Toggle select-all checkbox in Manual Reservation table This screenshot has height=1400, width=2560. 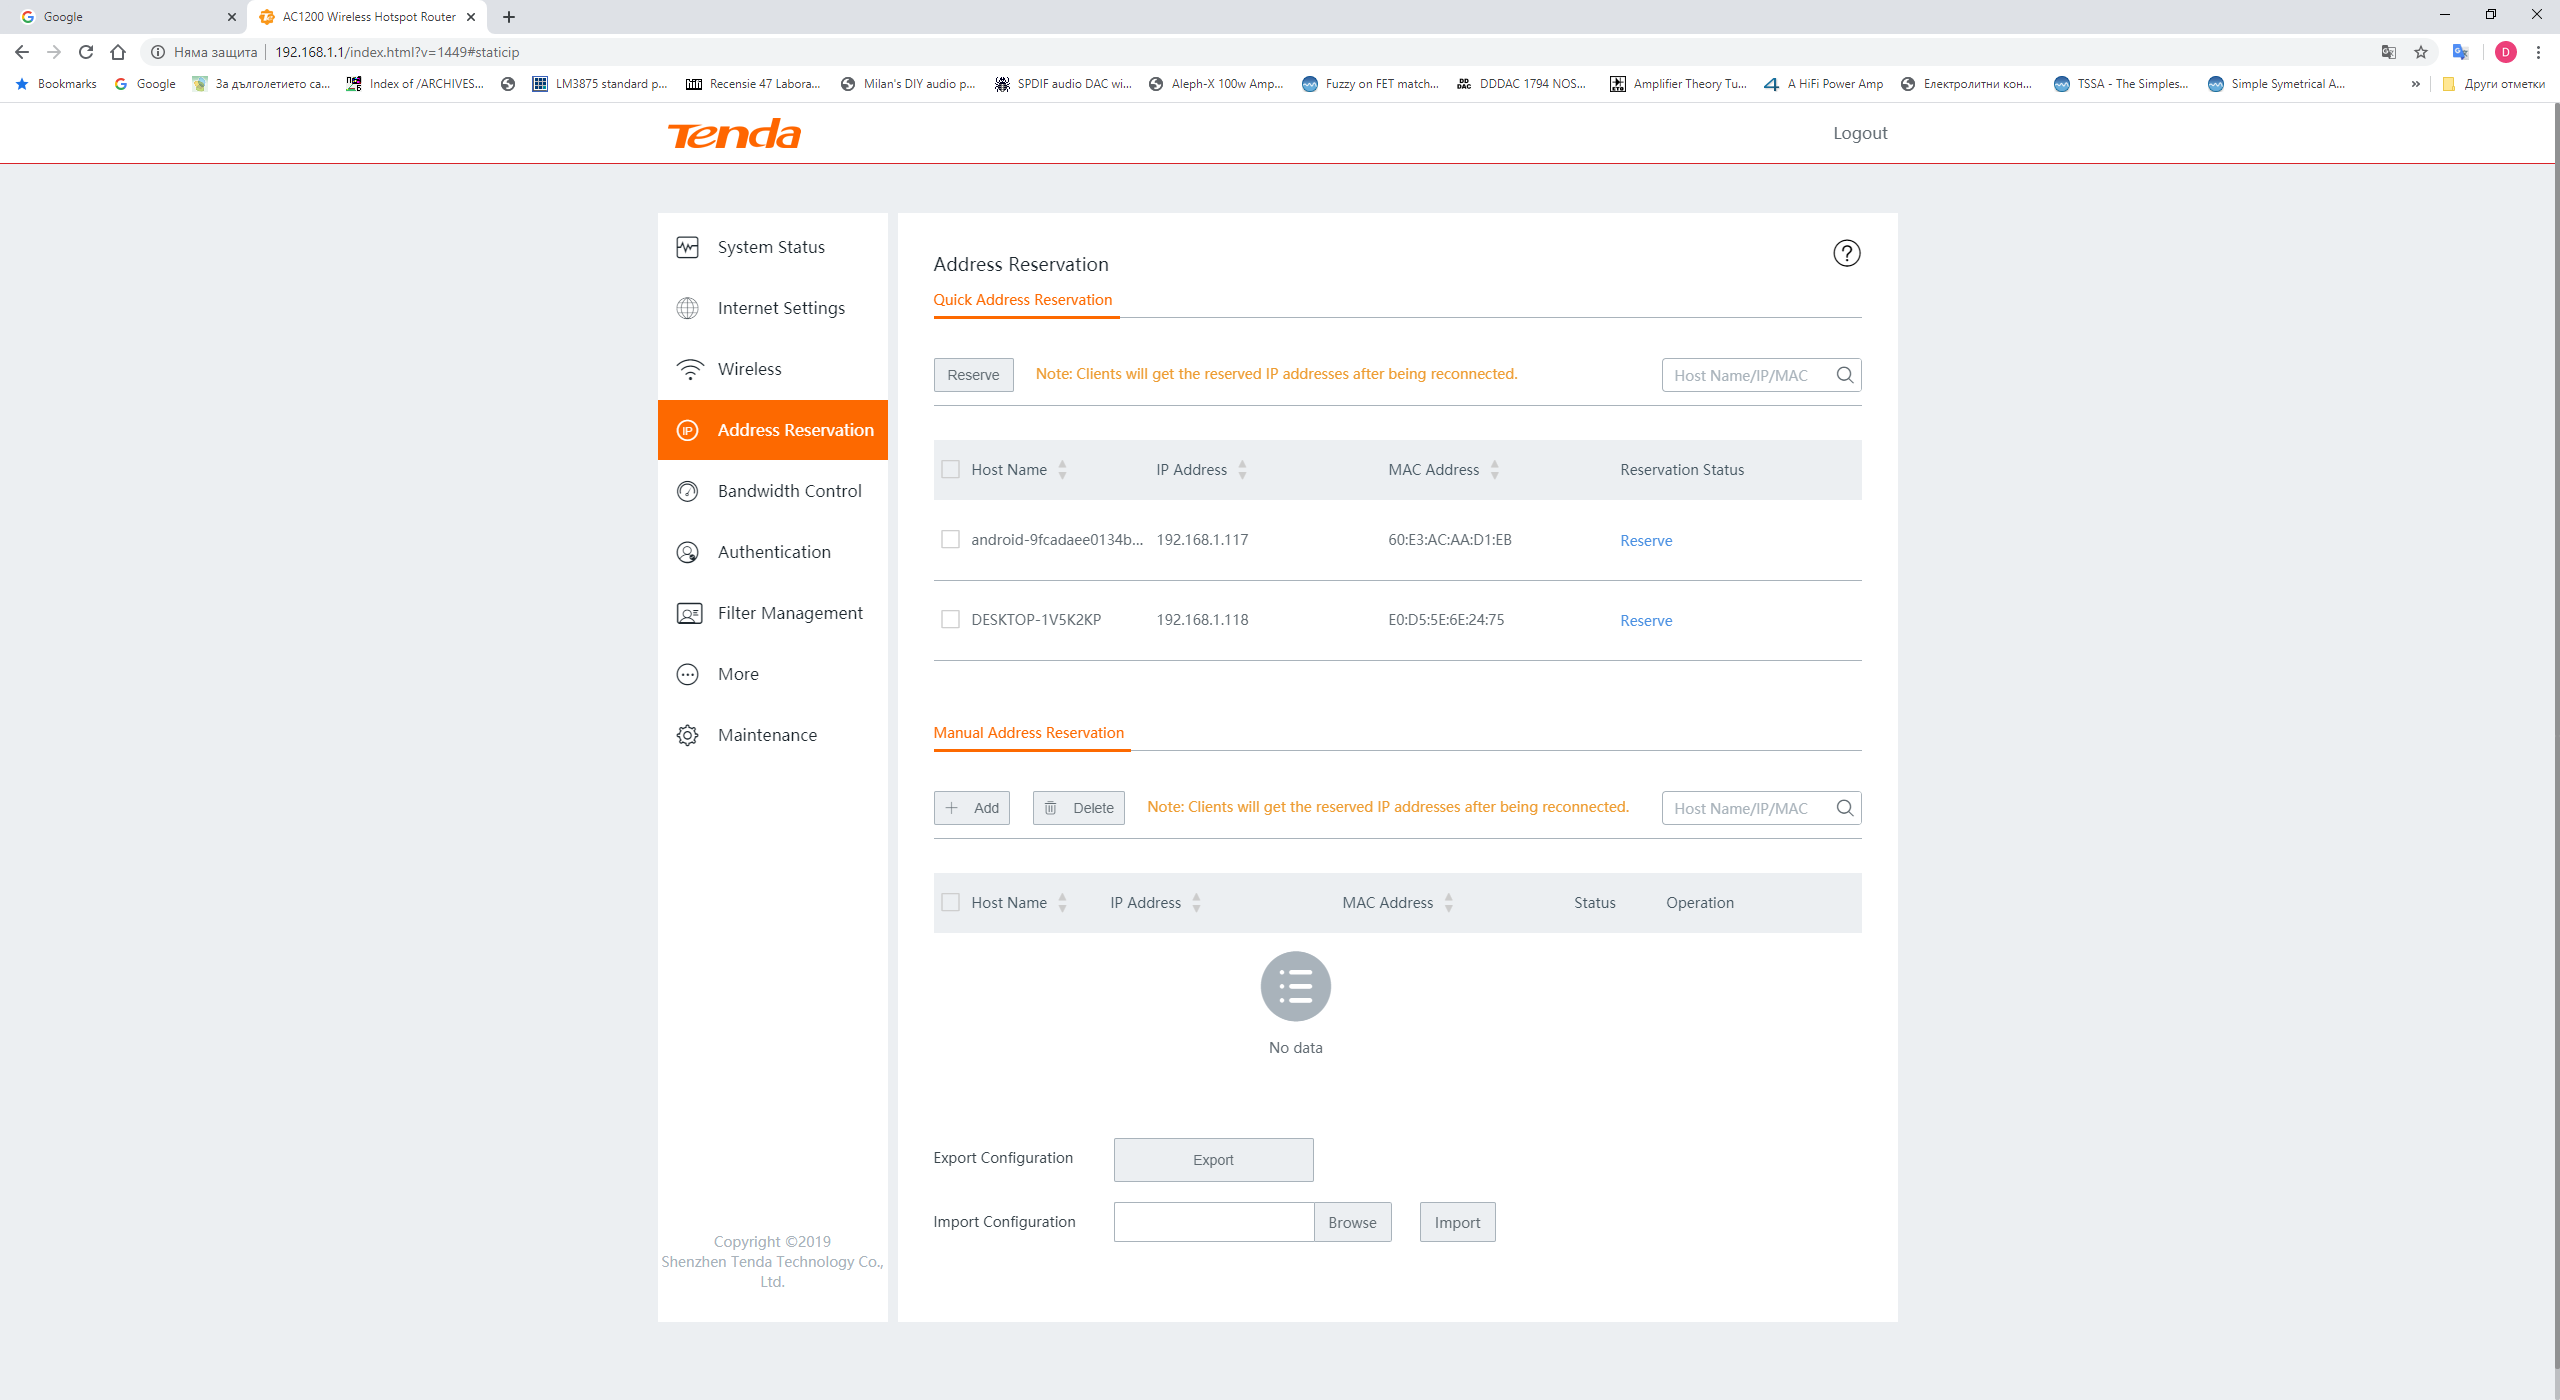pos(950,903)
